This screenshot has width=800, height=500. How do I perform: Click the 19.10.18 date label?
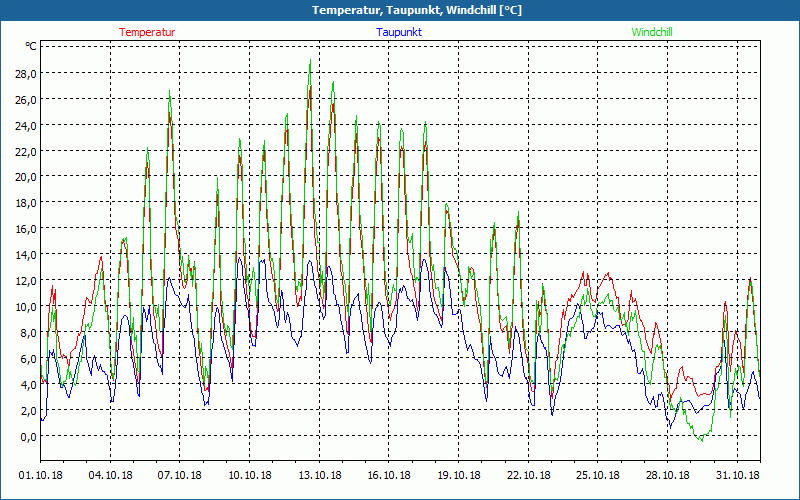click(459, 475)
